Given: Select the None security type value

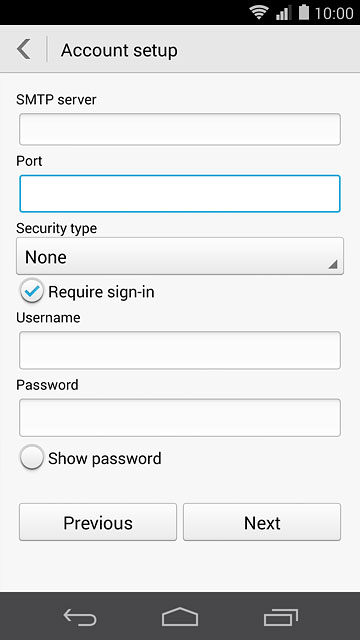Looking at the screenshot, I should coord(46,257).
